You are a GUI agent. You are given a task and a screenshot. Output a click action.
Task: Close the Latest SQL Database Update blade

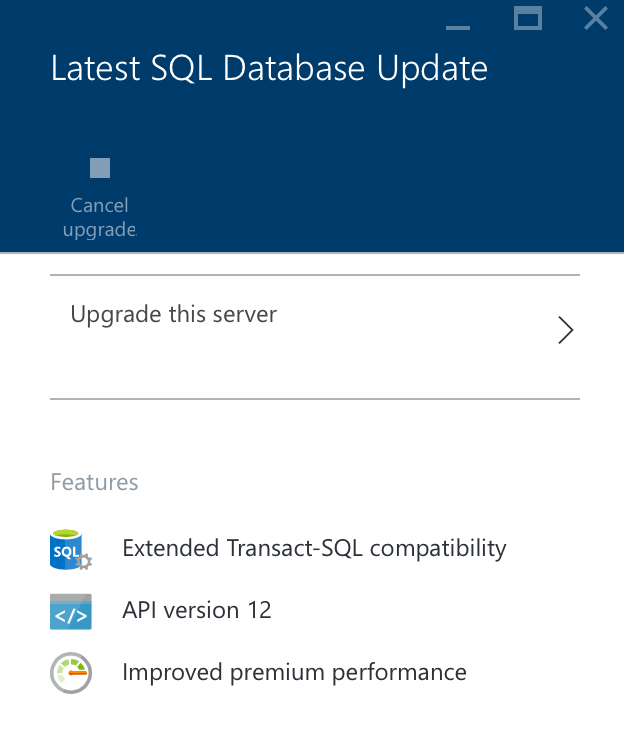tap(596, 18)
